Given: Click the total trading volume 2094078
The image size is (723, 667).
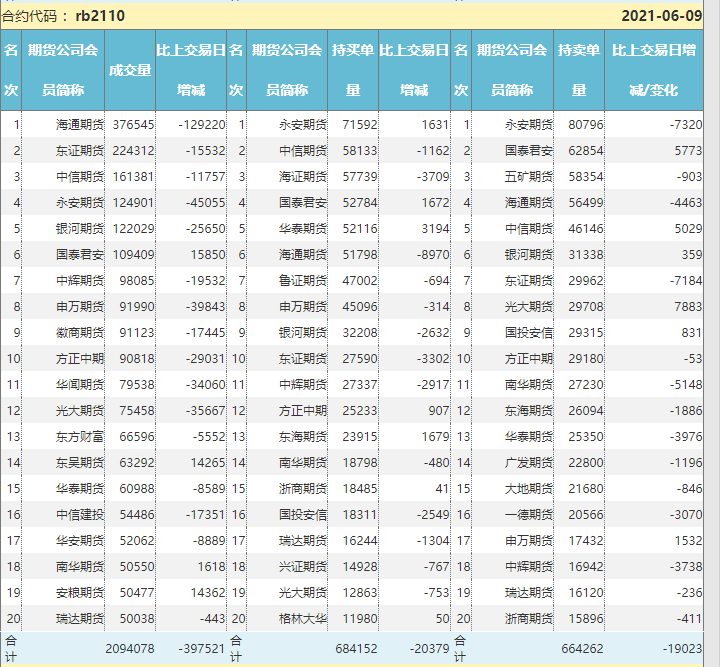Looking at the screenshot, I should tap(130, 649).
